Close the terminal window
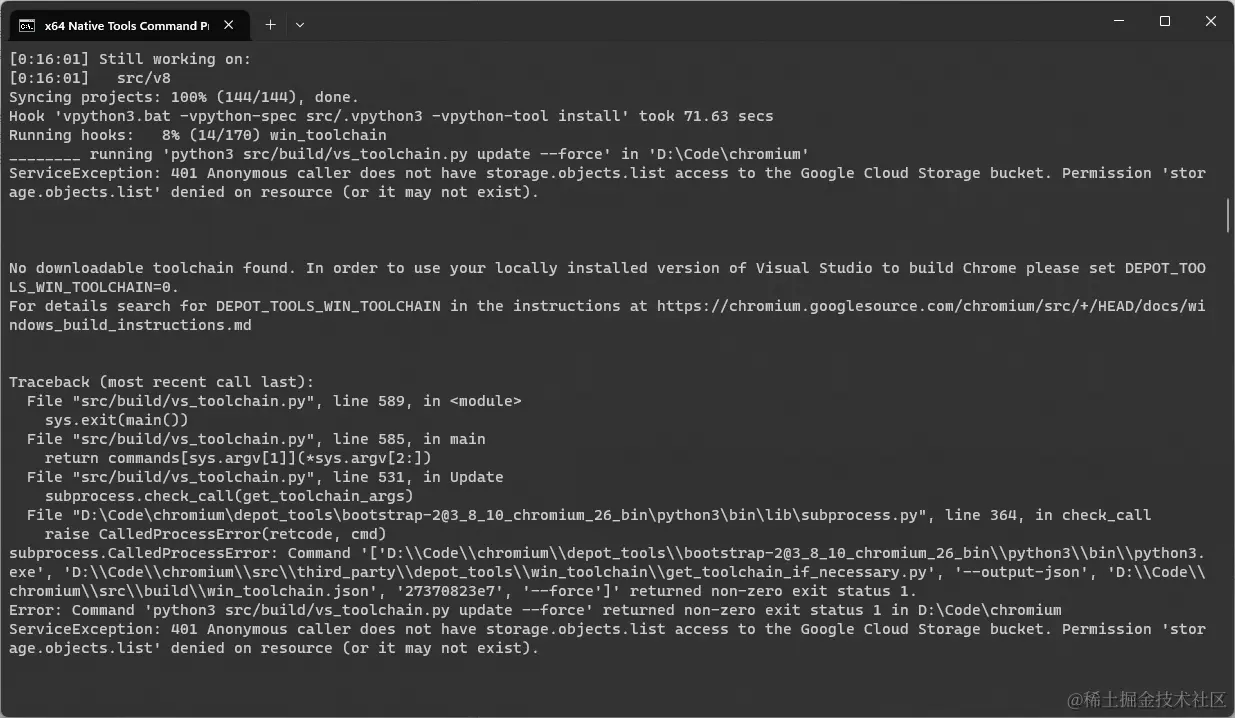 click(1210, 21)
